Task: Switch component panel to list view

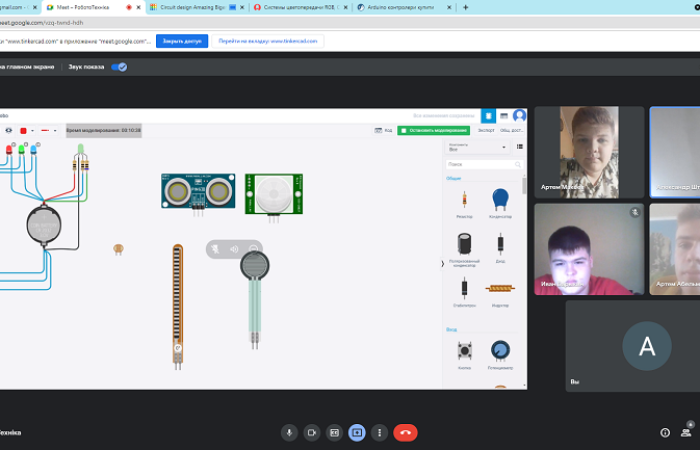Action: coord(519,146)
